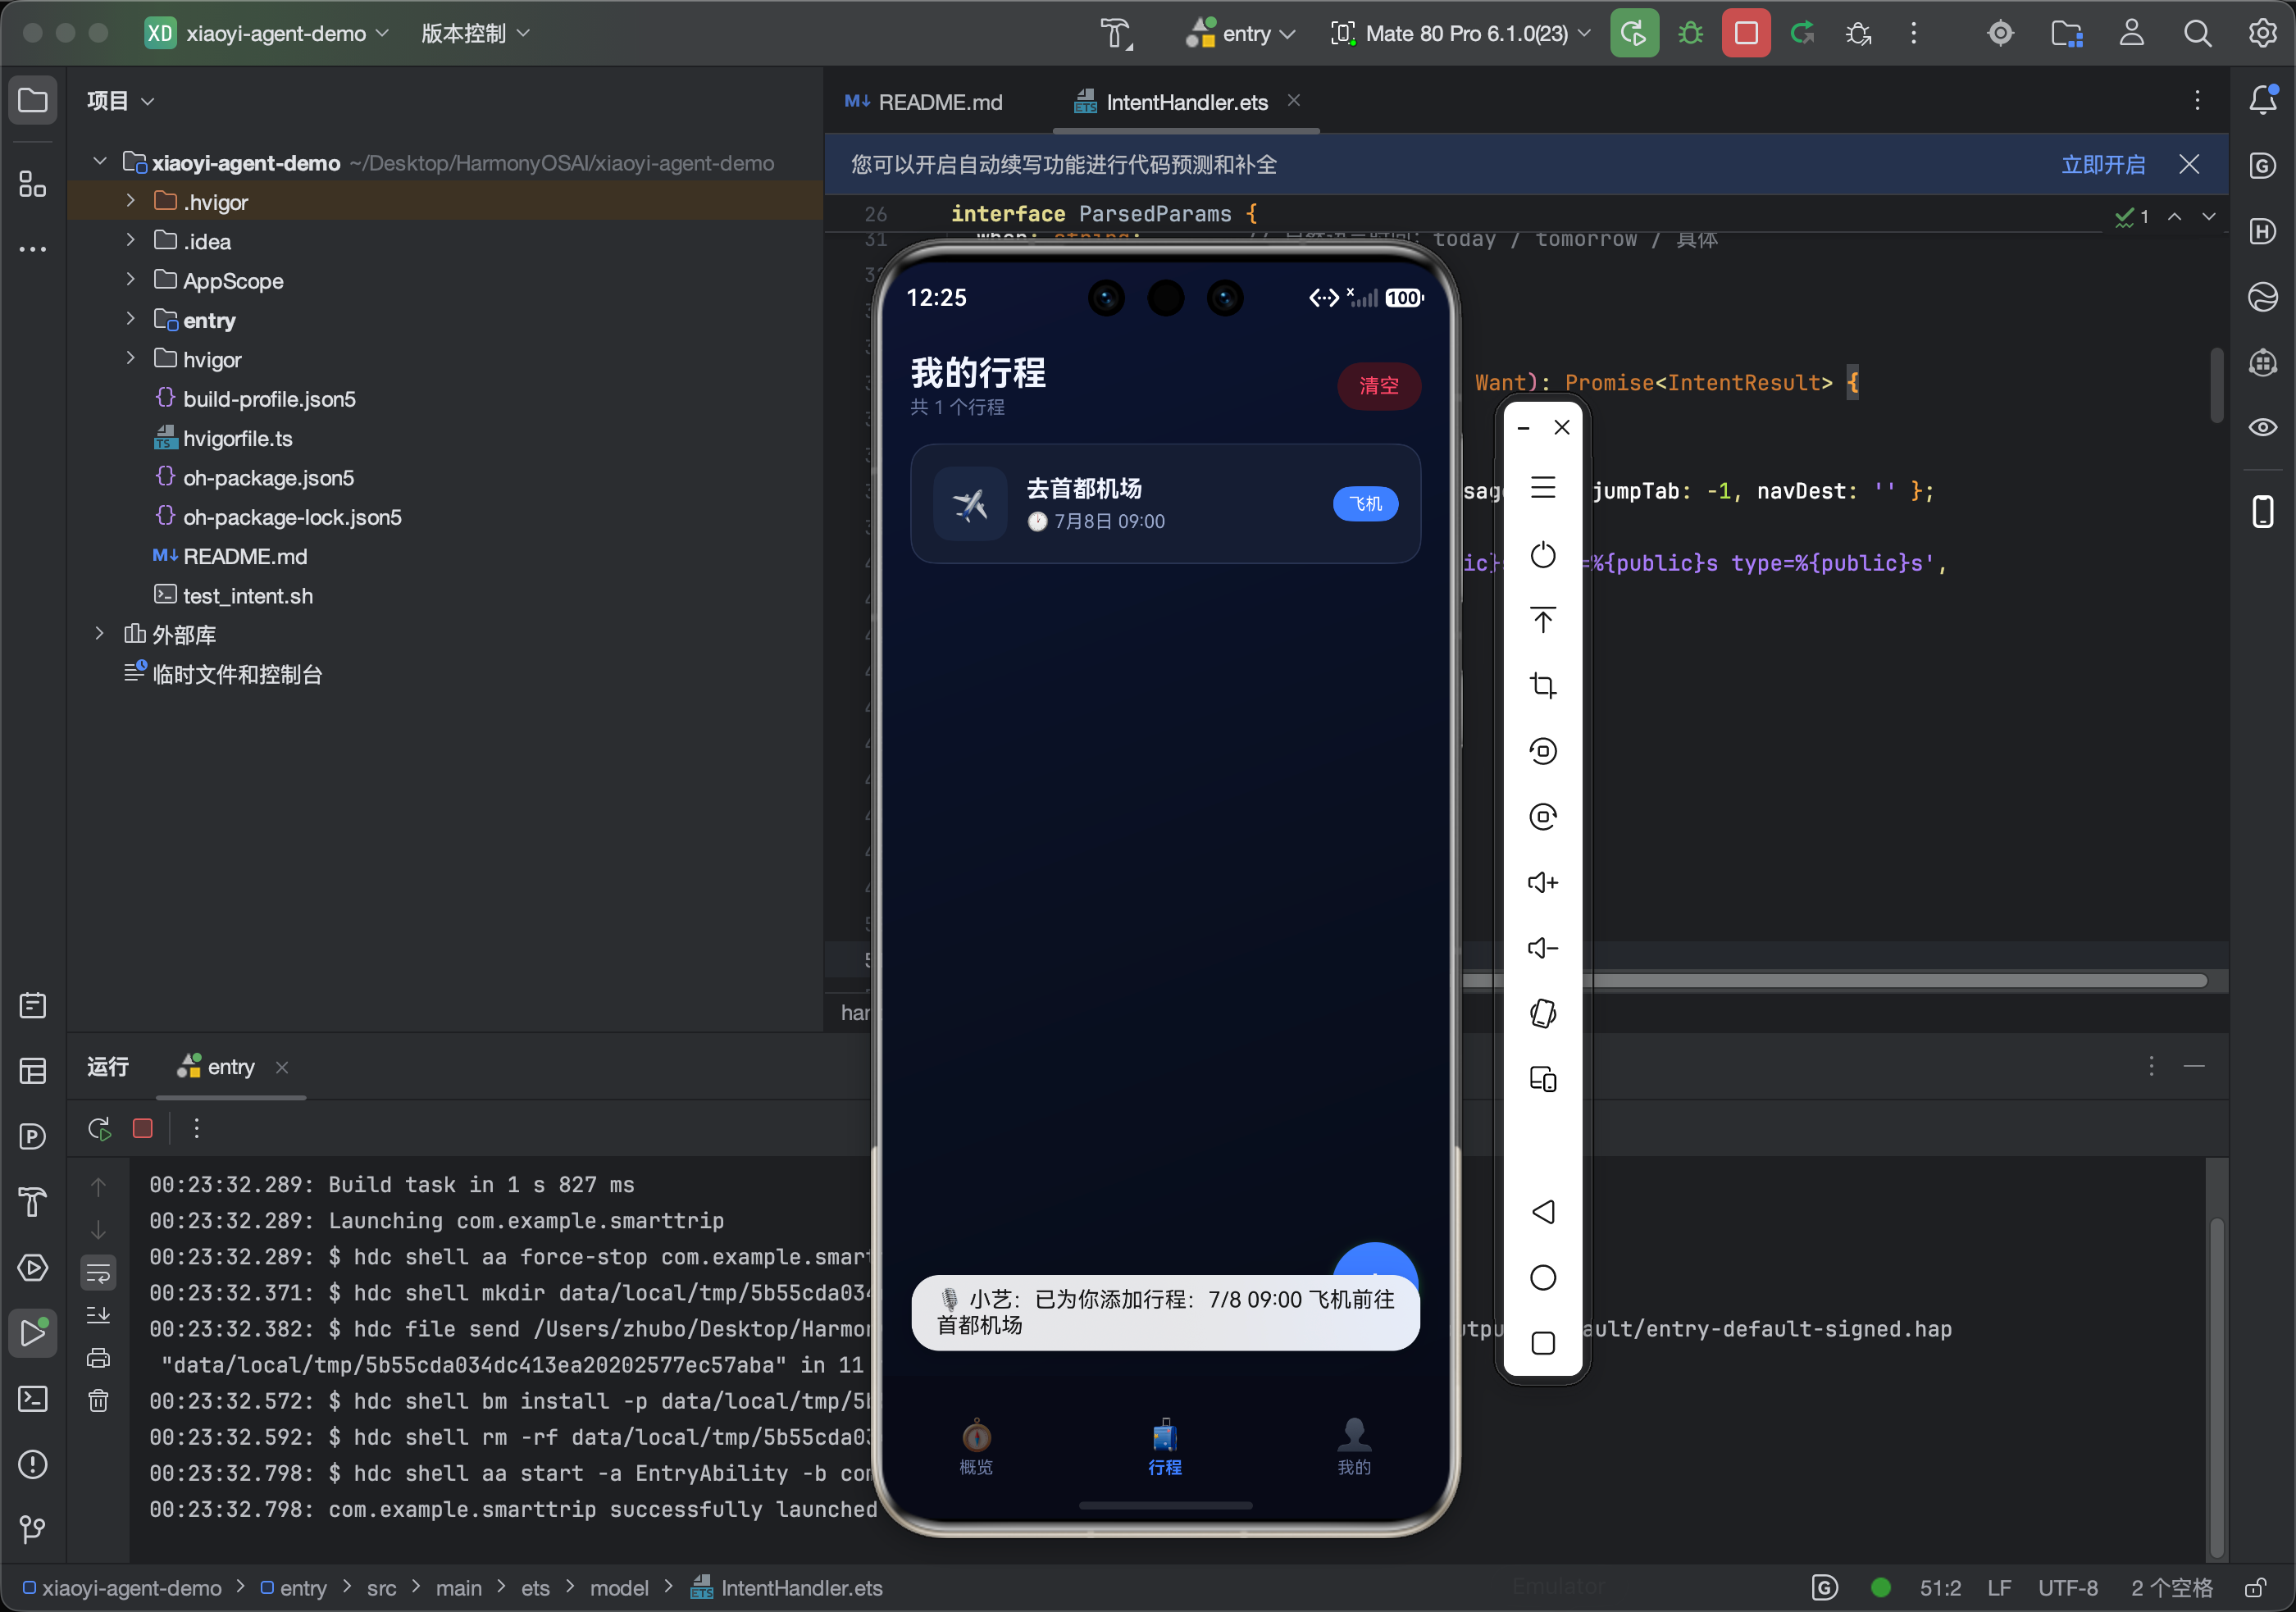
Task: Toggle read-only lock icon in status bar
Action: (x=2255, y=1588)
